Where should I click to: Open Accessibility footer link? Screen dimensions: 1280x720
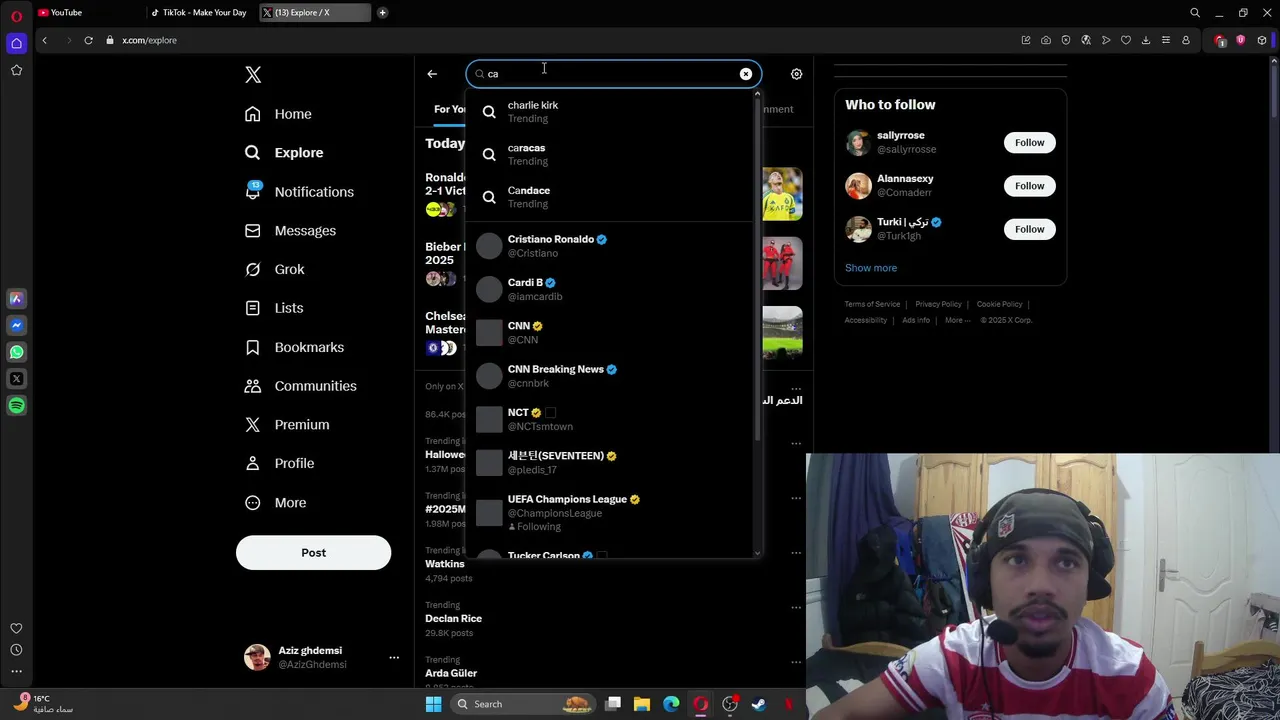click(866, 320)
